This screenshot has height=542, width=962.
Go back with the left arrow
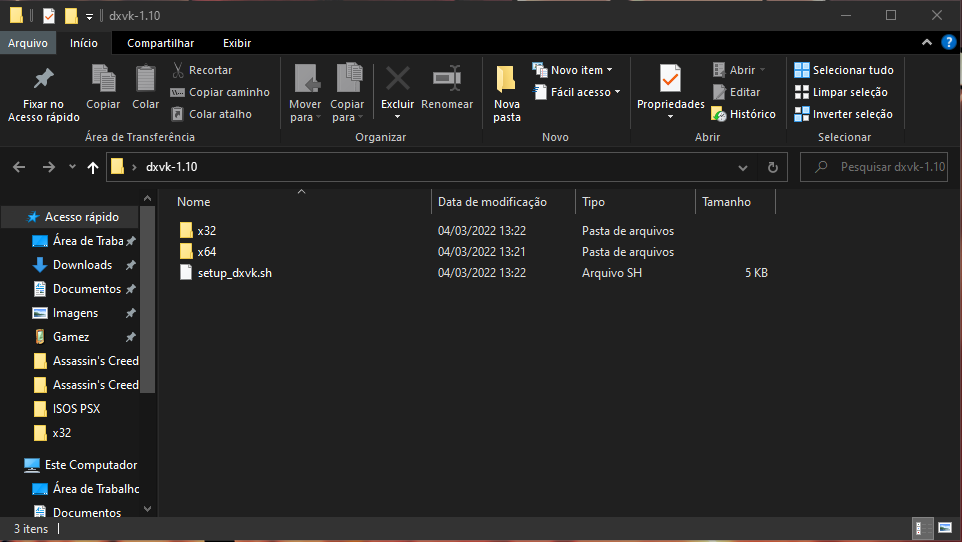pyautogui.click(x=19, y=167)
